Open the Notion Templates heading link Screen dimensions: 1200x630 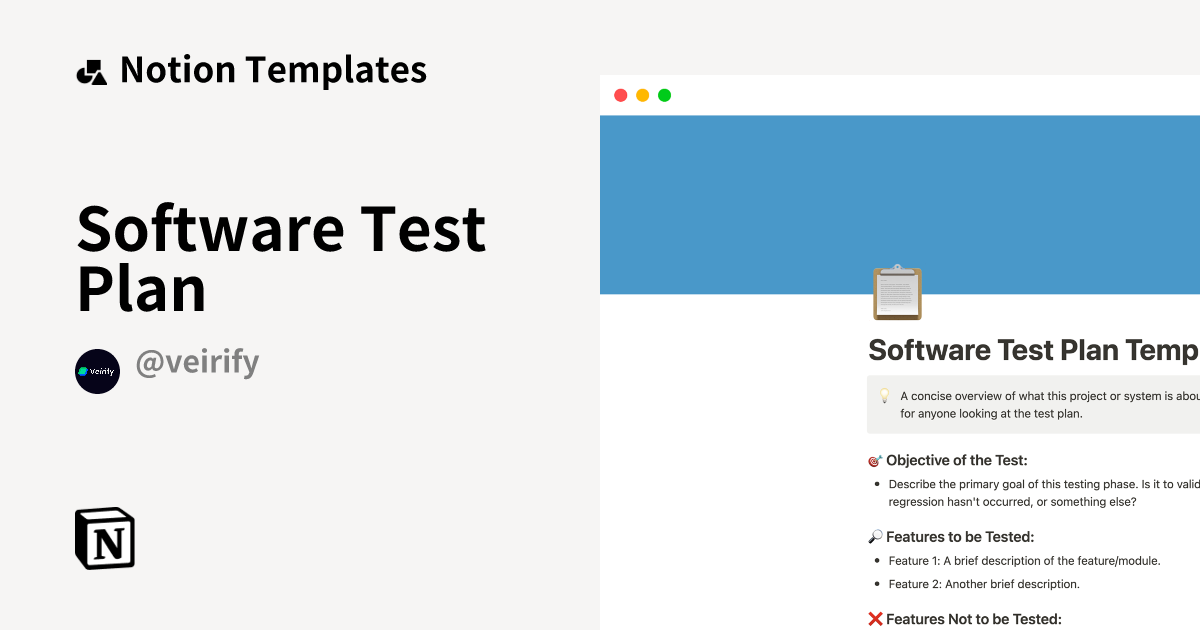(x=273, y=70)
